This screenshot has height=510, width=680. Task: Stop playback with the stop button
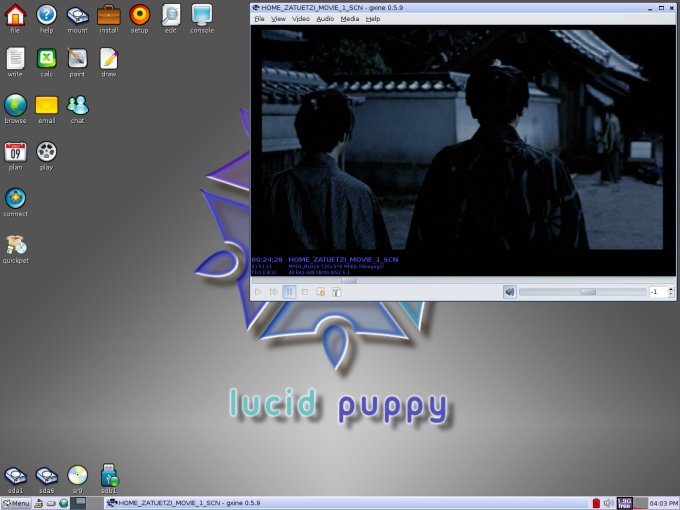pyautogui.click(x=305, y=292)
